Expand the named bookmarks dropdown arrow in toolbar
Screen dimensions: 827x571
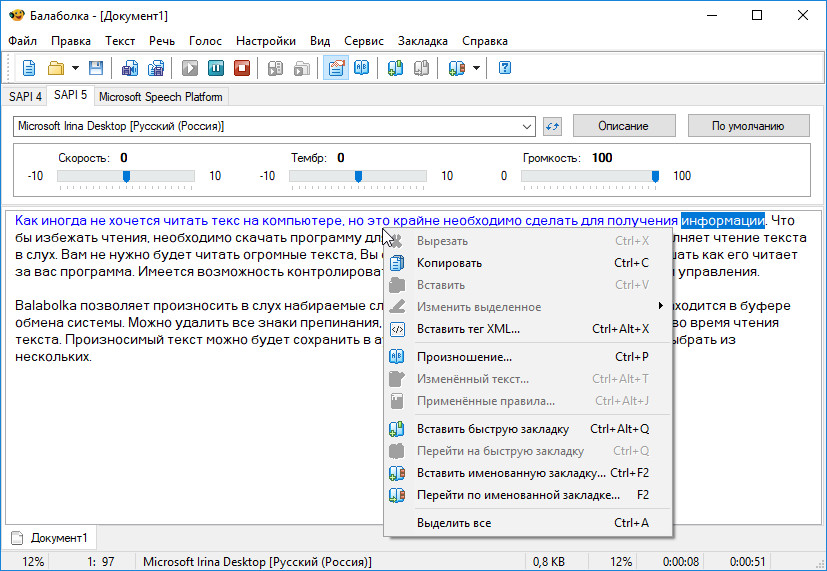point(476,68)
